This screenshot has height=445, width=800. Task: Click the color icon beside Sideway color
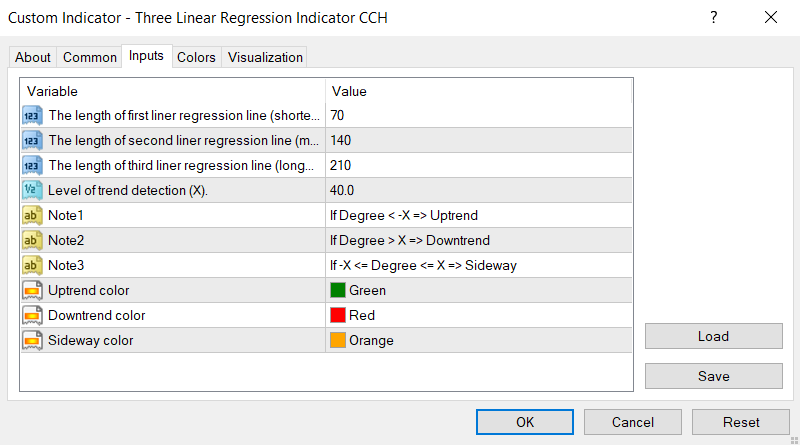point(32,340)
